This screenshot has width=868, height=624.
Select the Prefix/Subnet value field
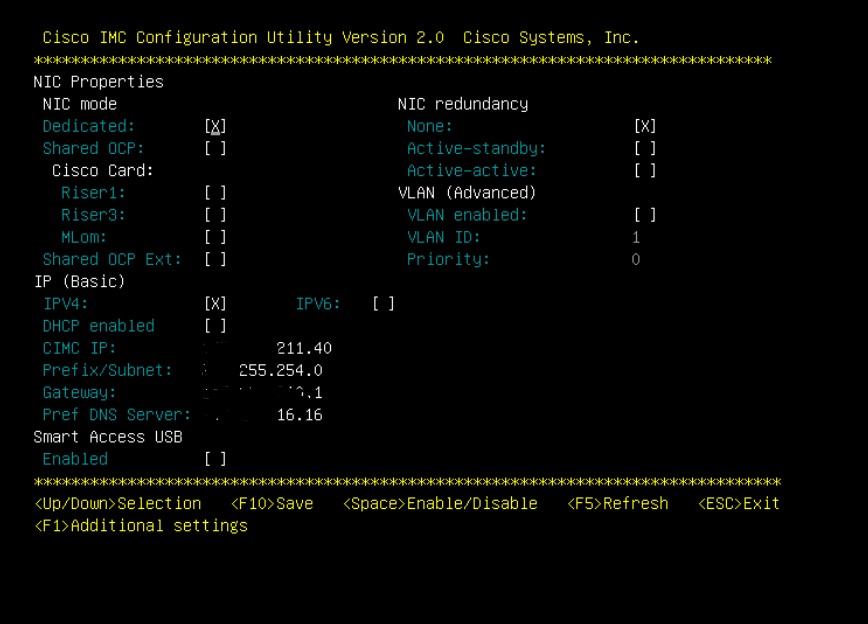[263, 370]
